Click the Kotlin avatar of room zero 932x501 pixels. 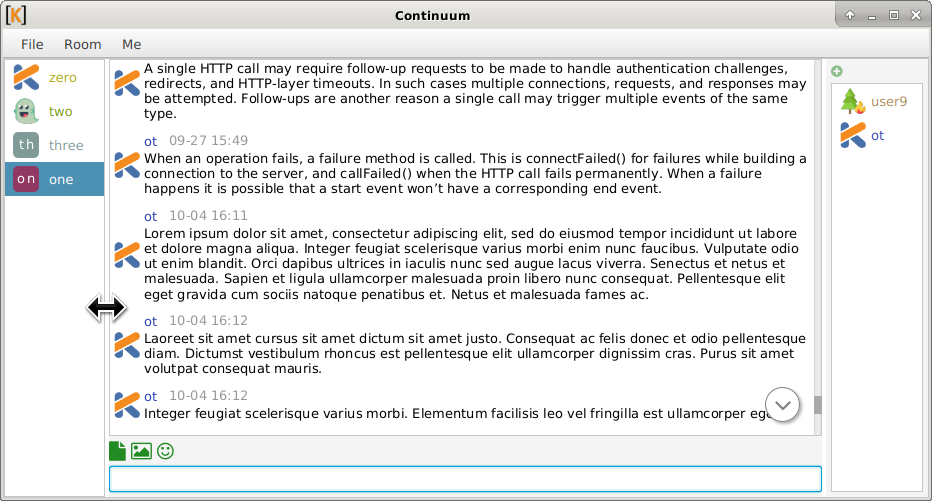click(26, 77)
